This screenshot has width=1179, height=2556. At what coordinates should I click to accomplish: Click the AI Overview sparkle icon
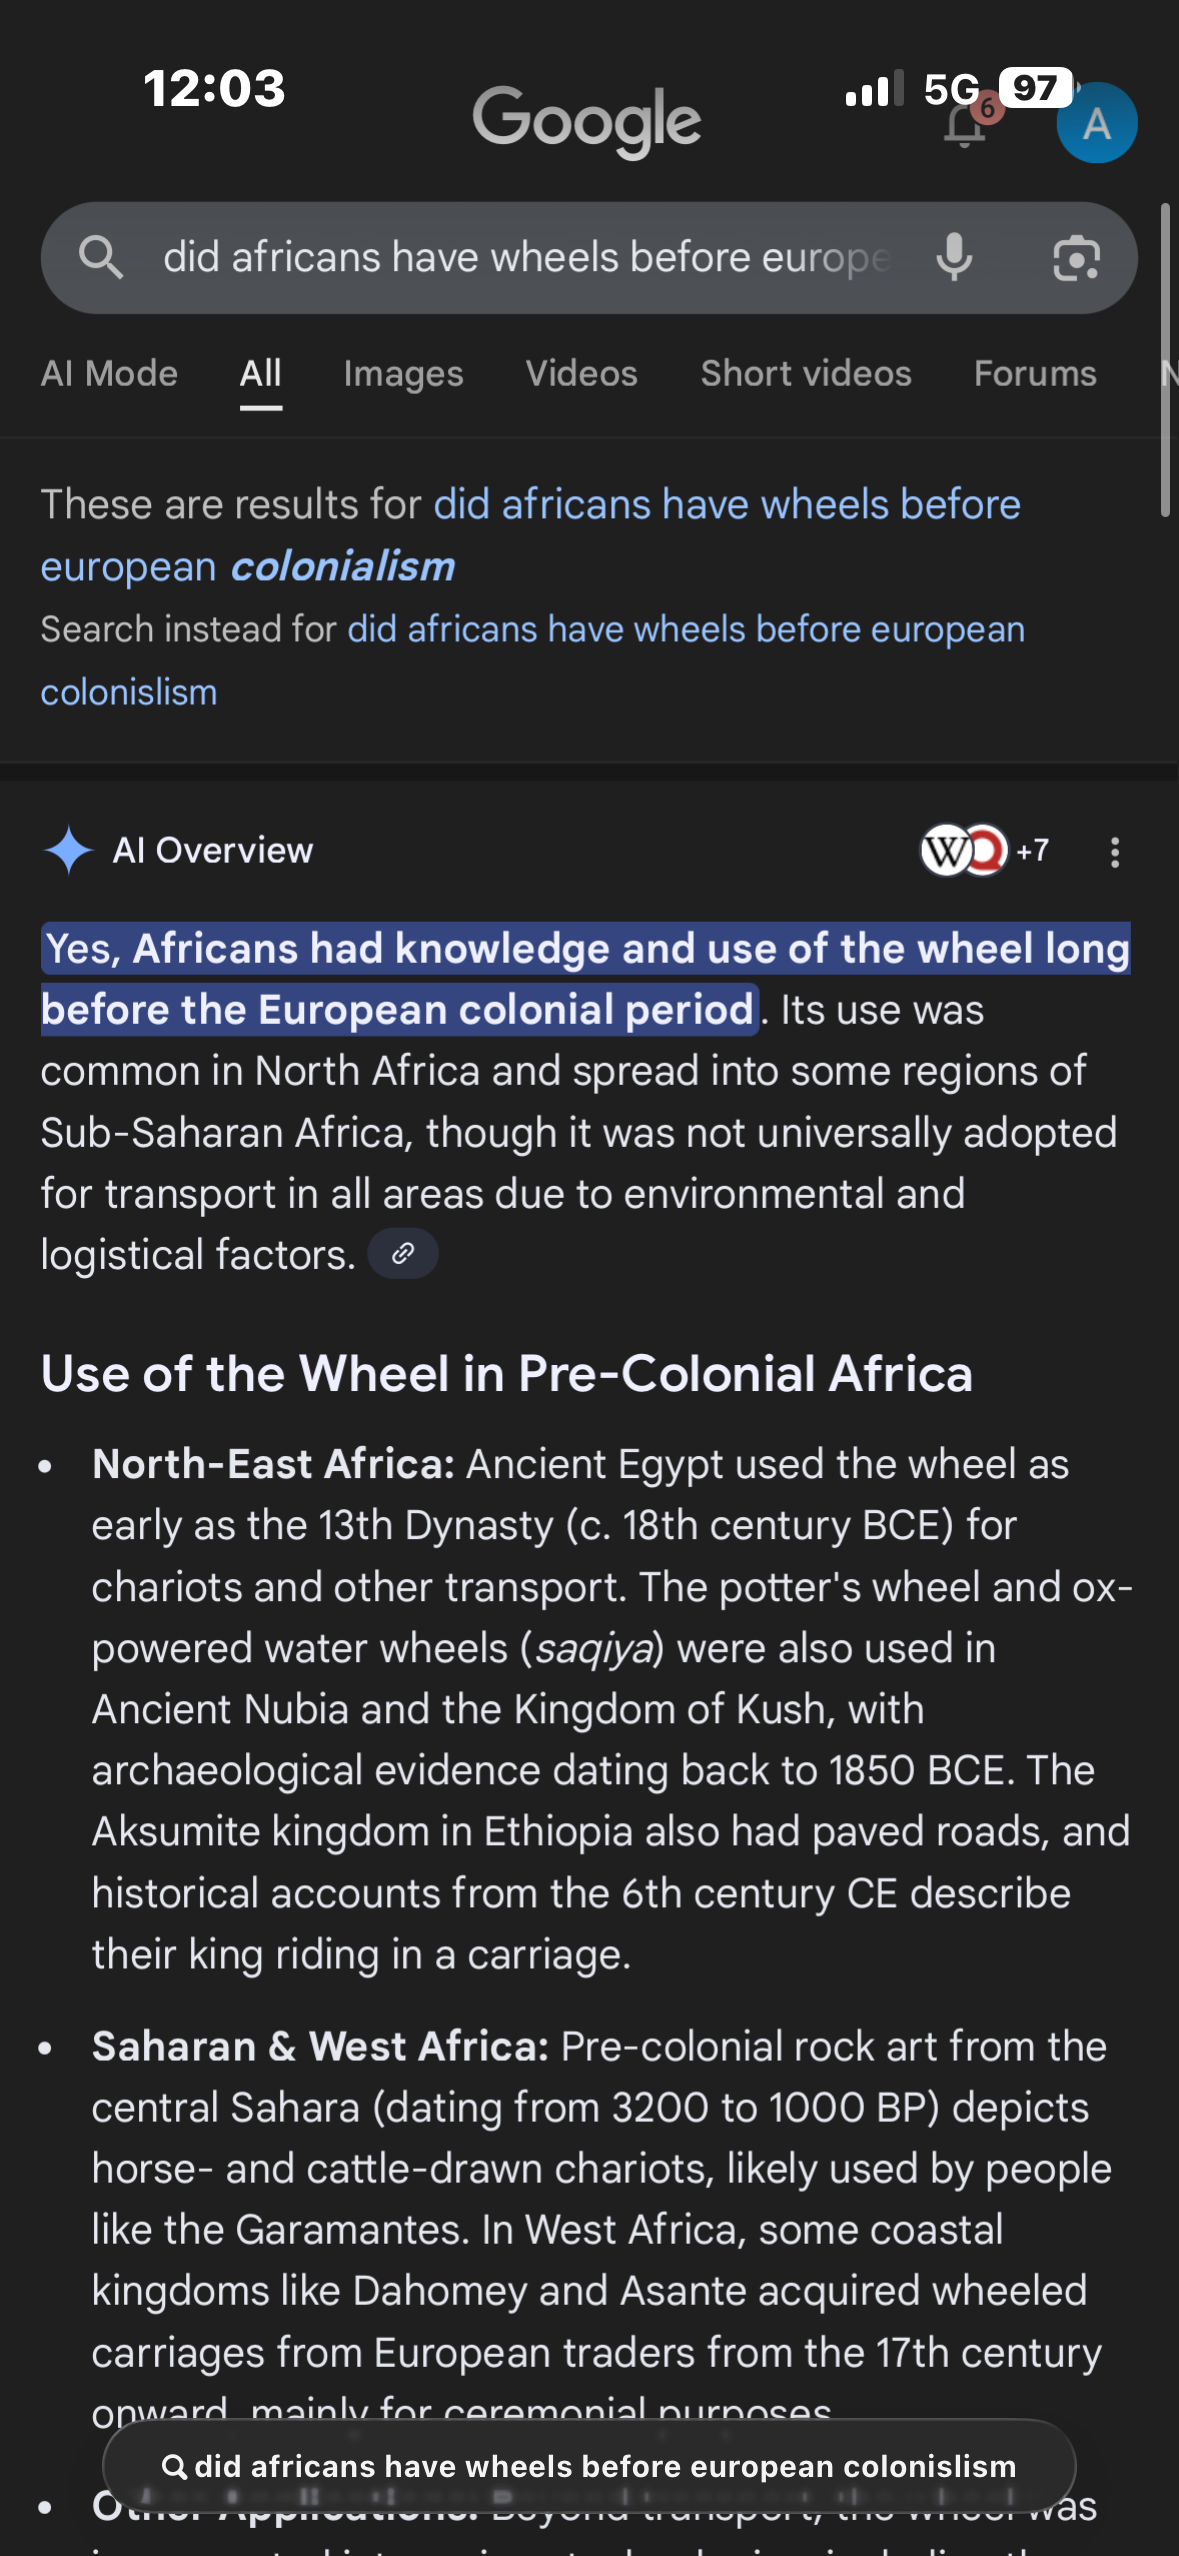pyautogui.click(x=68, y=851)
